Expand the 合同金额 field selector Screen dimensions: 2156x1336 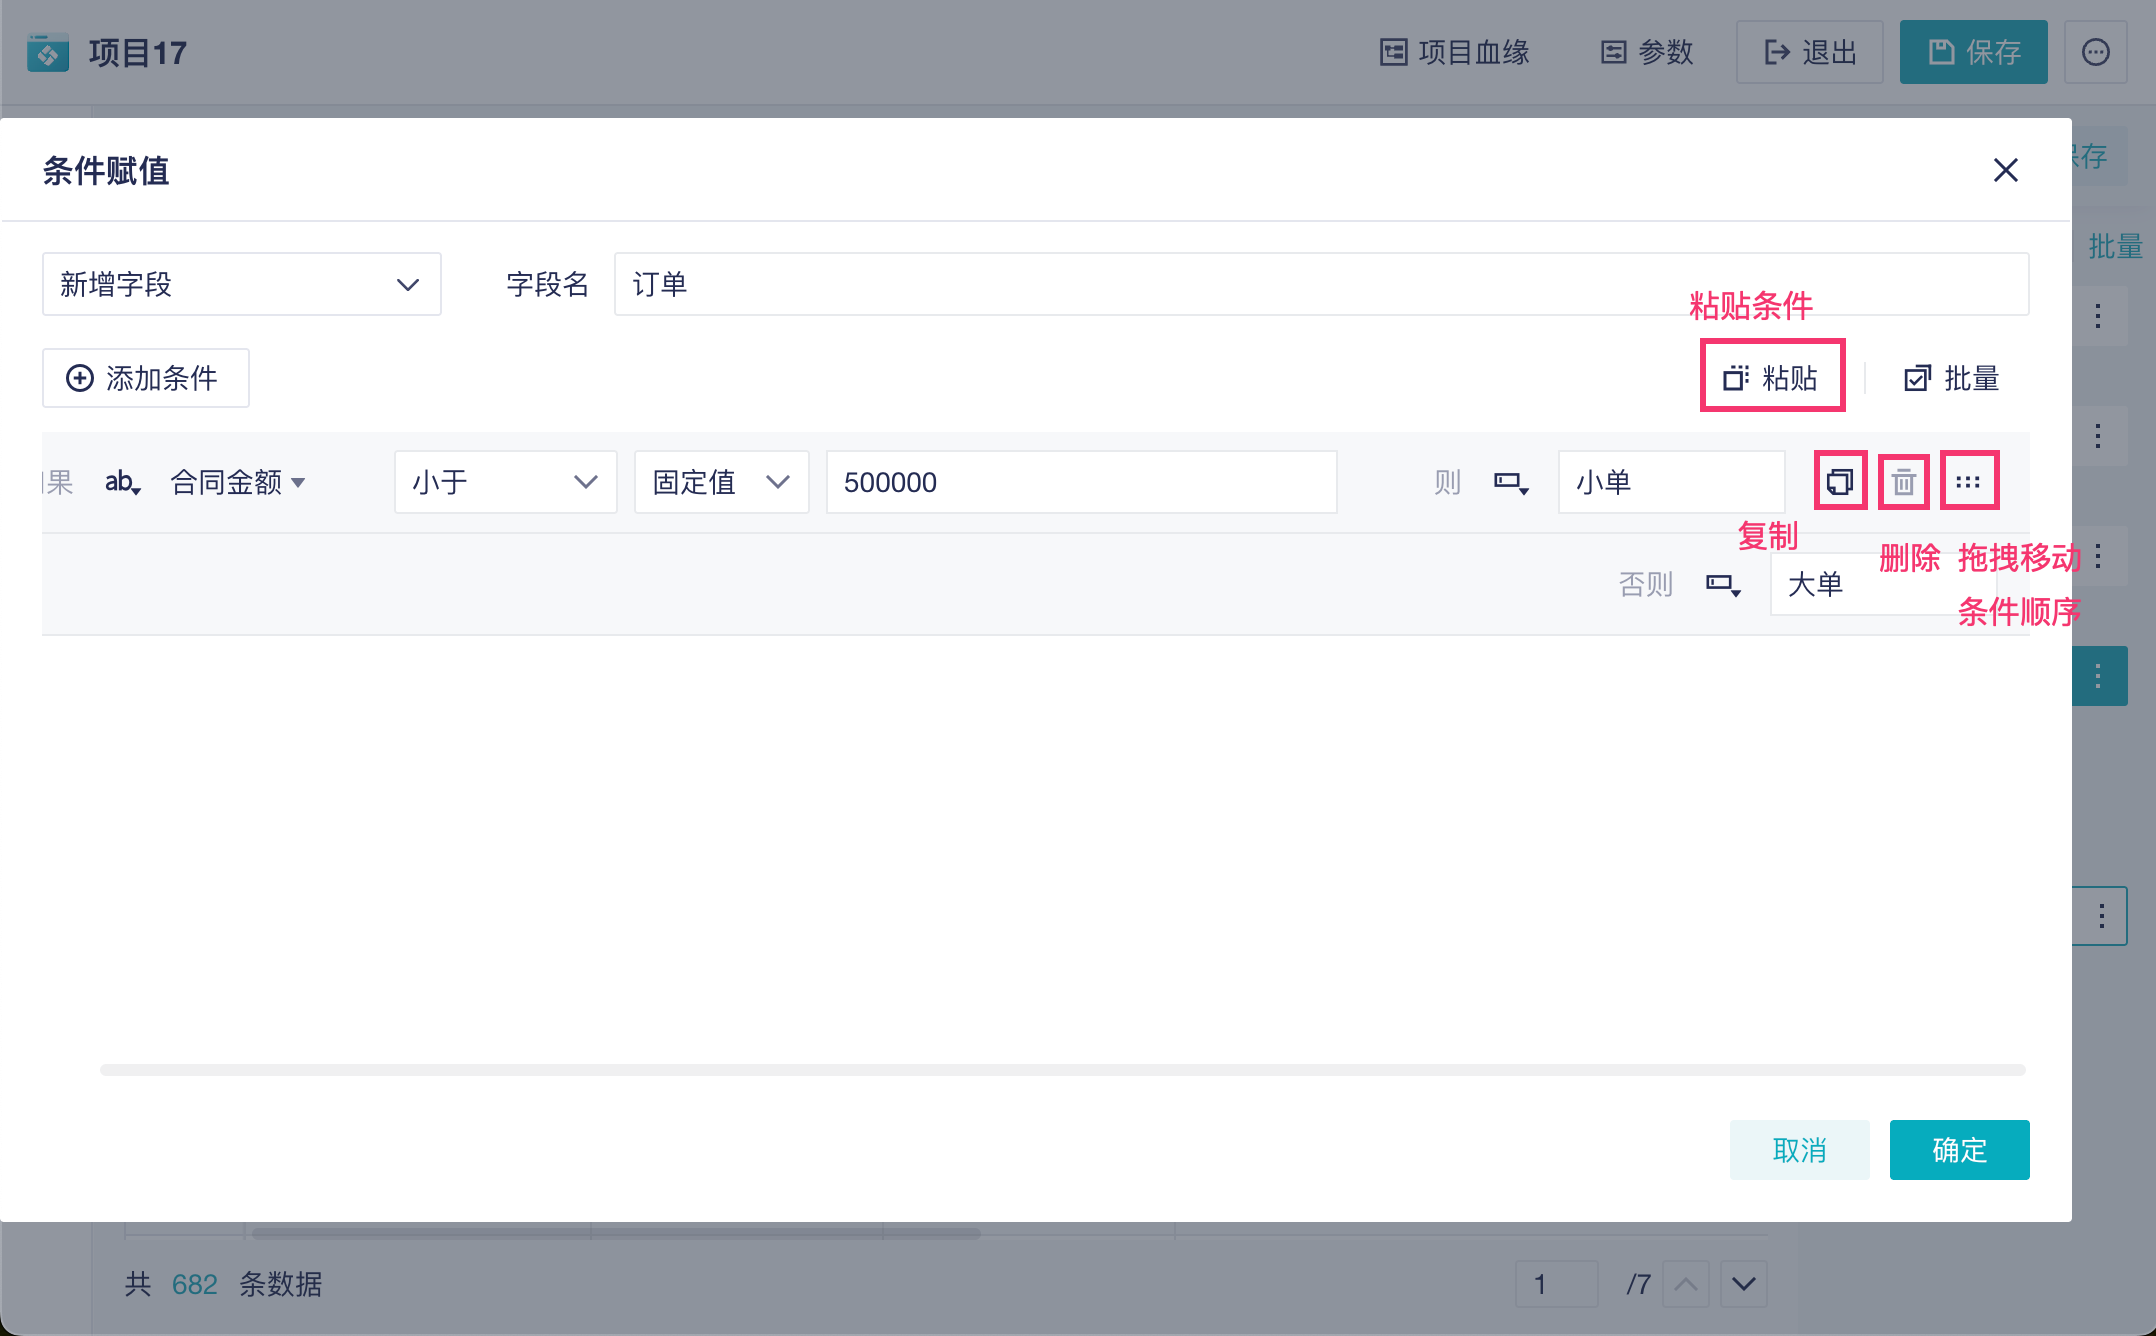238,482
